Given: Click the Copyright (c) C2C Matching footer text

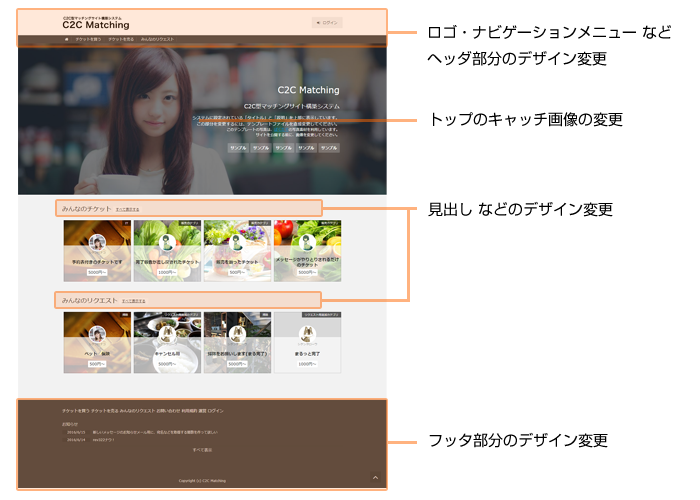Looking at the screenshot, I should point(202,481).
